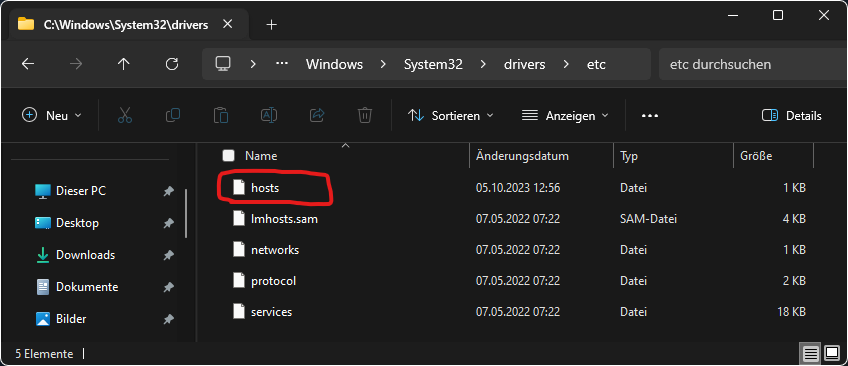Add a new tab with plus button
848x366 pixels.
tap(271, 24)
